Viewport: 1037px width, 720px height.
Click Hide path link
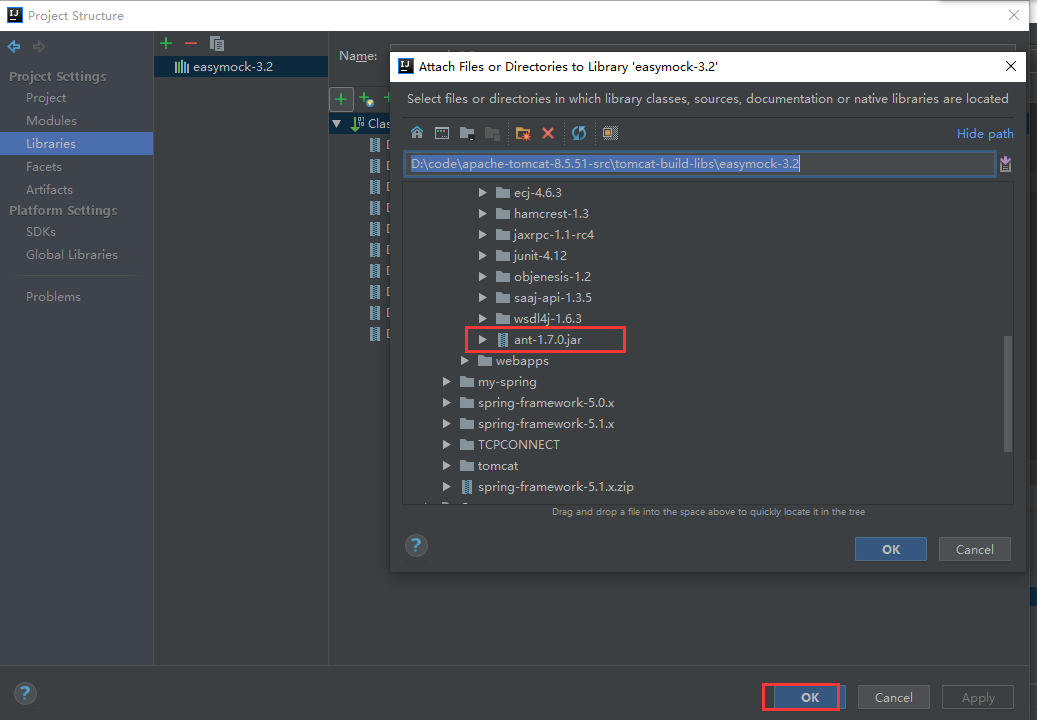(x=985, y=134)
